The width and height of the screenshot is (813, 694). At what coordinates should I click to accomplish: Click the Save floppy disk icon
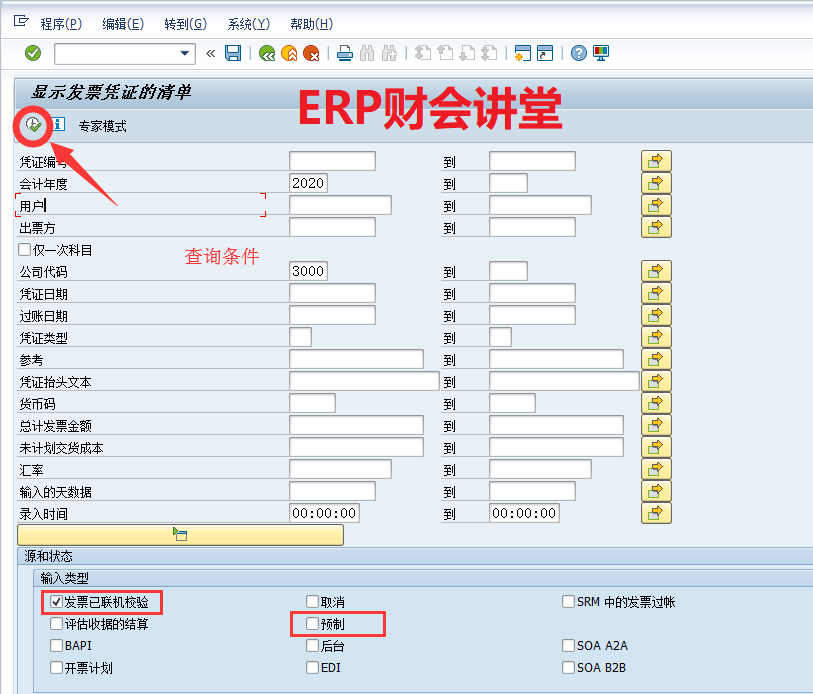[x=233, y=53]
